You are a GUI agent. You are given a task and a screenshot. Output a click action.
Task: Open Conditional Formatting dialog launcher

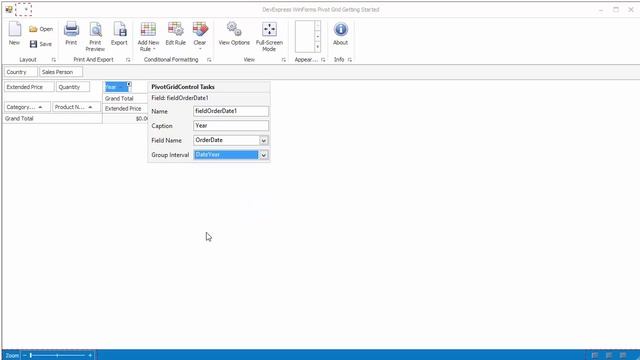[209, 60]
